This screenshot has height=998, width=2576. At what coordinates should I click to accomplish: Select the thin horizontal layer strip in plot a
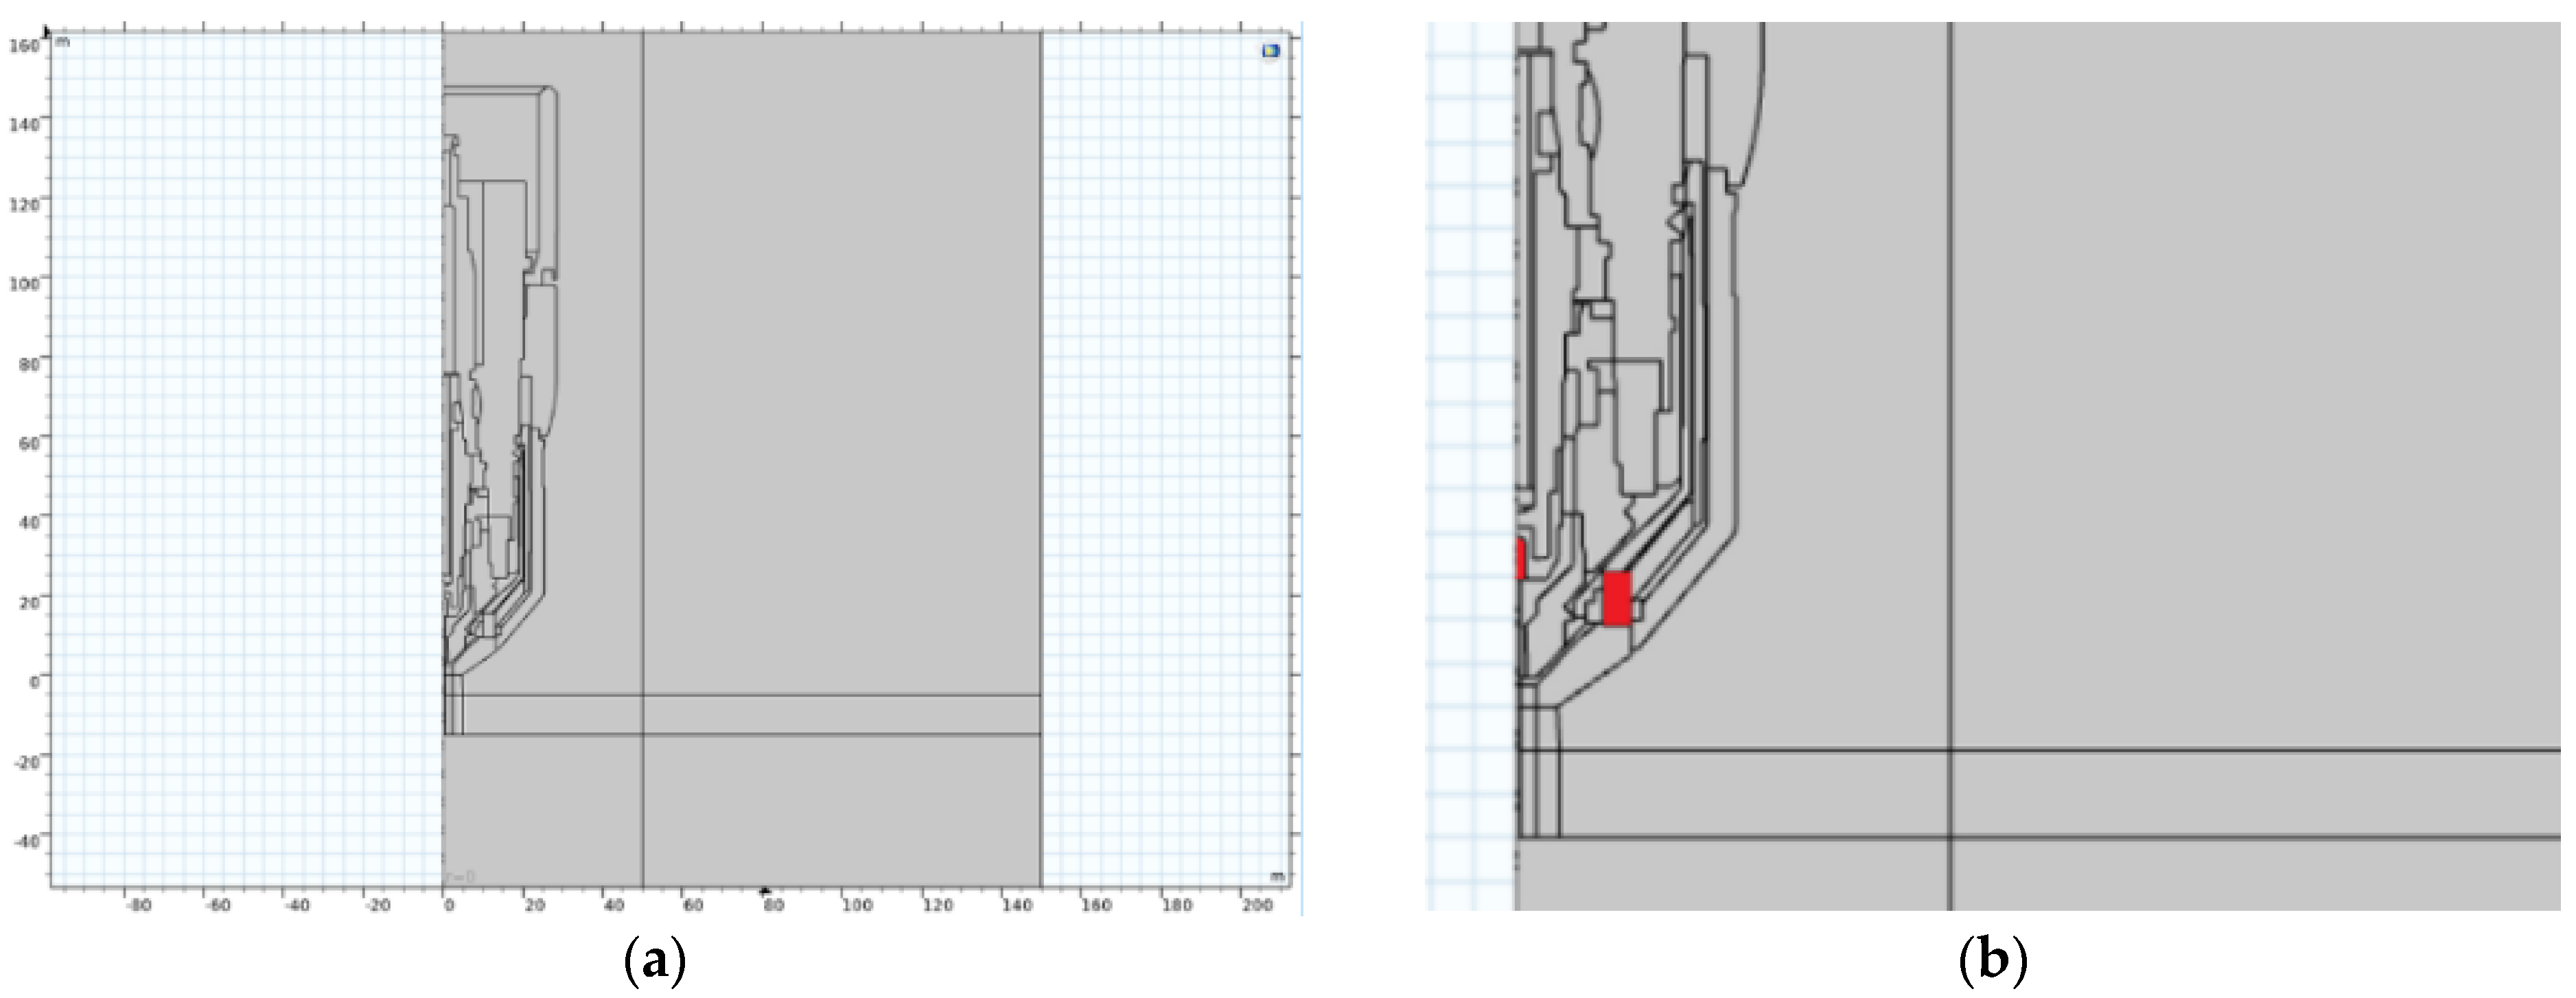840,715
